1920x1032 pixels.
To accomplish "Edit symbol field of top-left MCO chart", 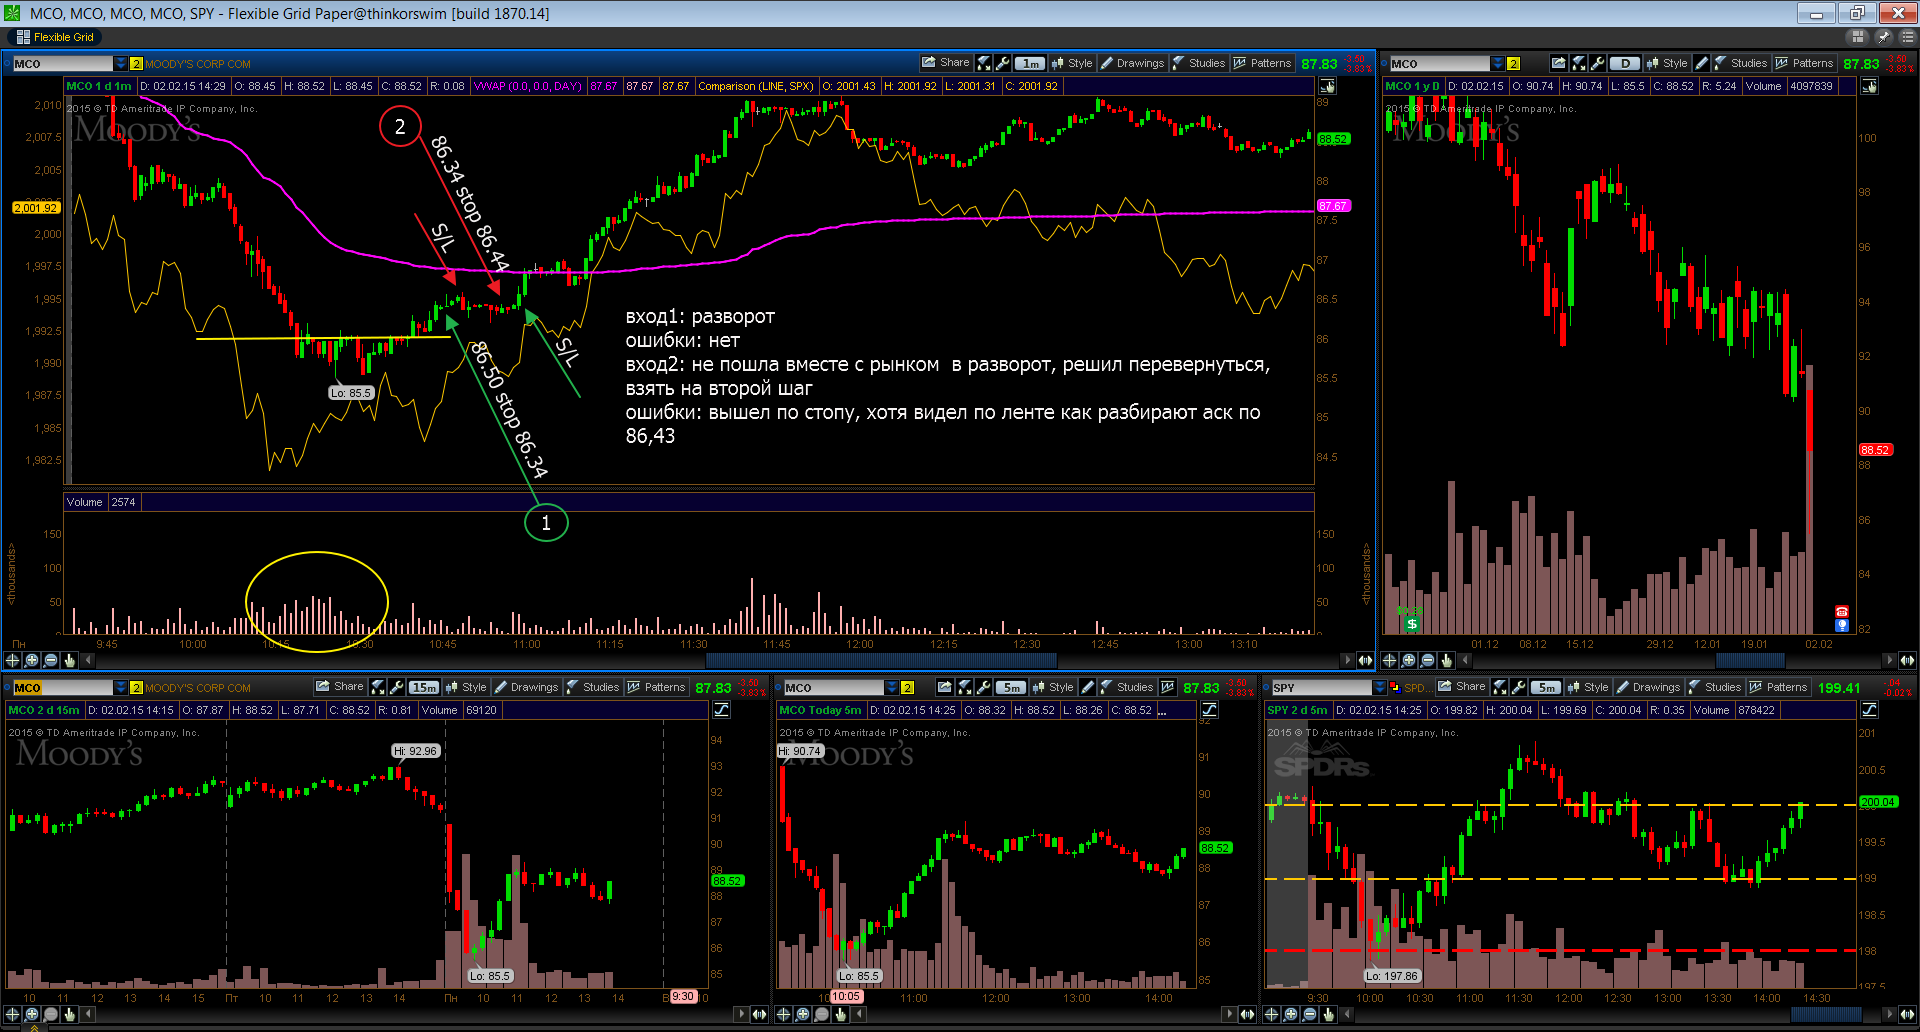I will 62,63.
